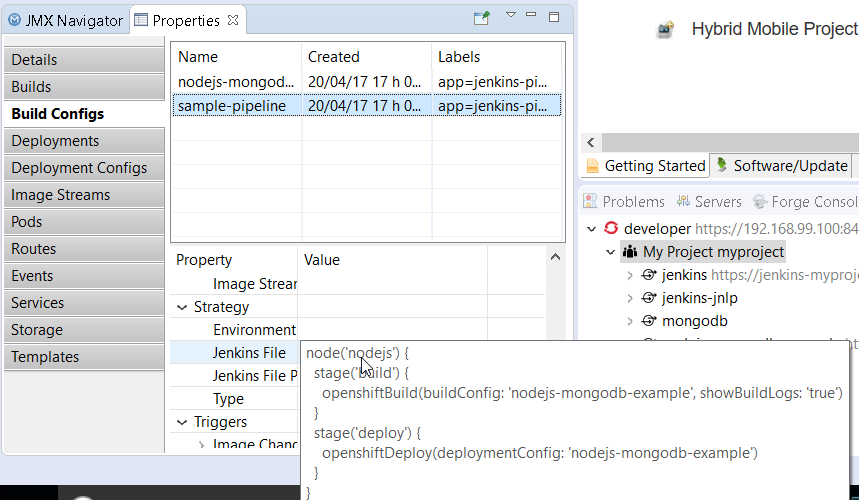The width and height of the screenshot is (859, 500).
Task: Open the Templates section
Action: 45,357
